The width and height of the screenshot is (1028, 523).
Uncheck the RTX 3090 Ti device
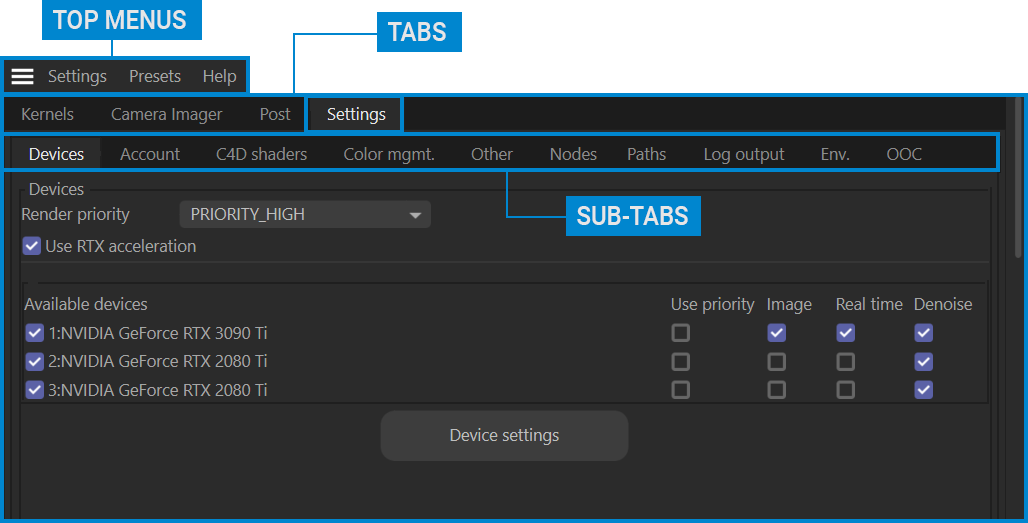point(34,333)
